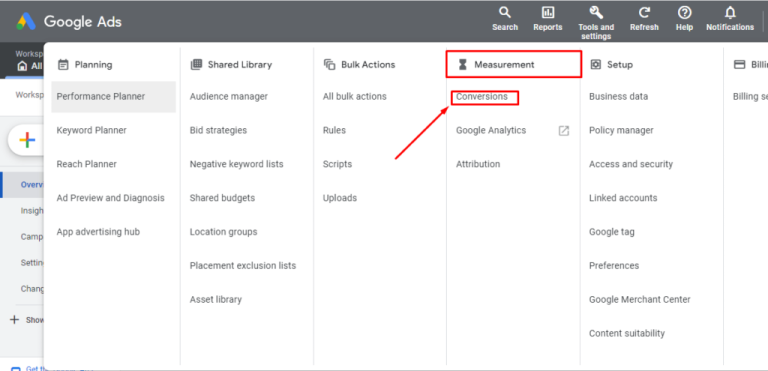The width and height of the screenshot is (768, 371).
Task: Open Reach Planner
Action: 87,164
